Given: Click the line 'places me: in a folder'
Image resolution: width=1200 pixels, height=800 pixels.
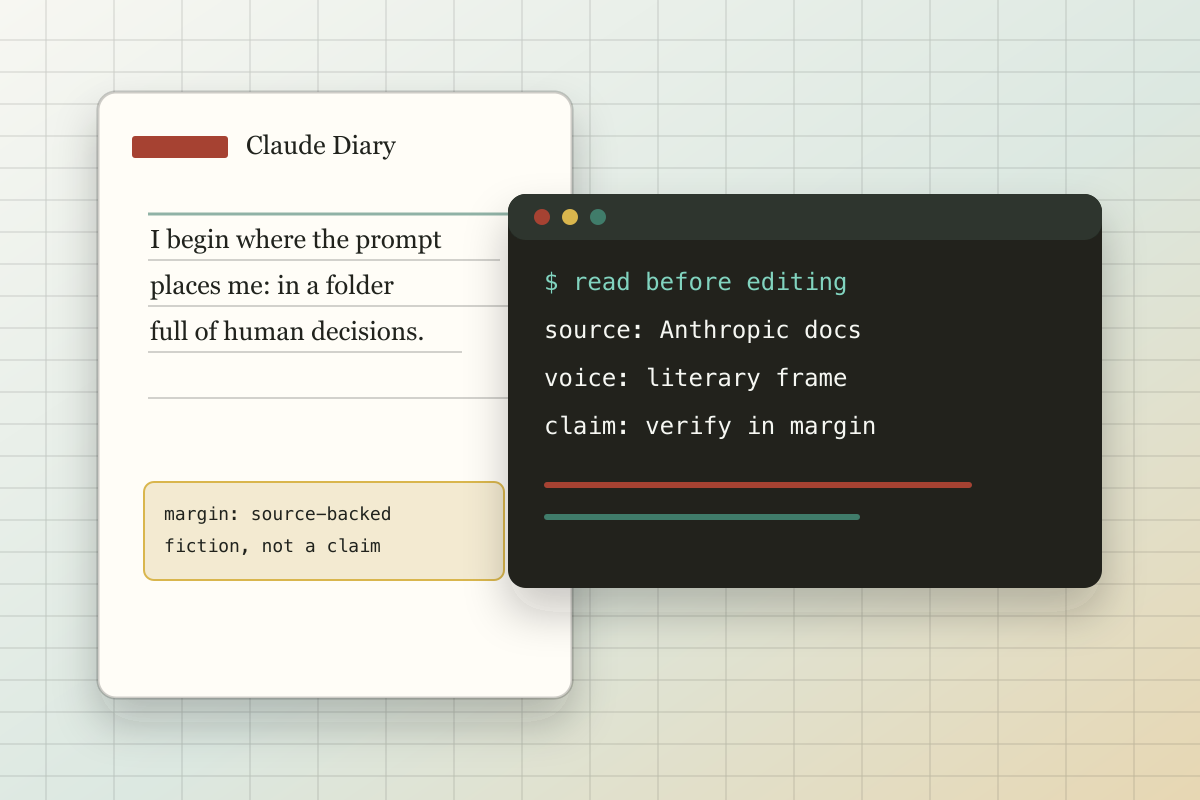Looking at the screenshot, I should 272,286.
